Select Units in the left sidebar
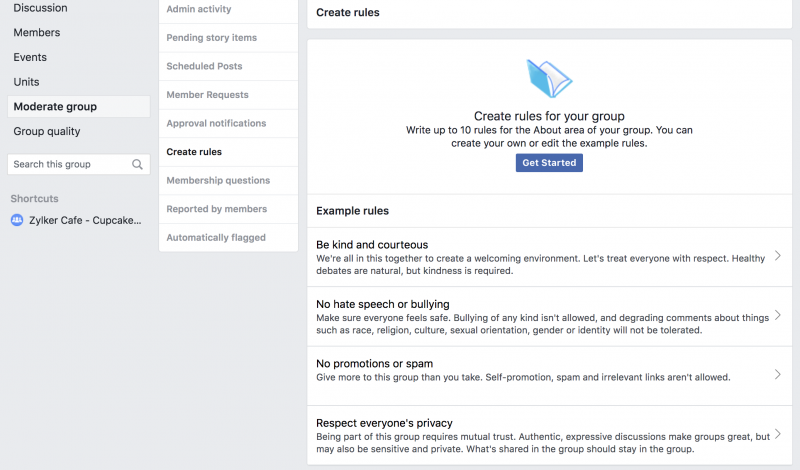 click(x=26, y=82)
